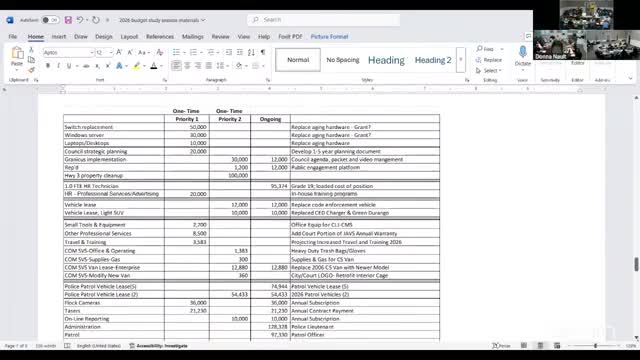The image size is (640, 360).
Task: Toggle left alignment button
Action: click(176, 66)
